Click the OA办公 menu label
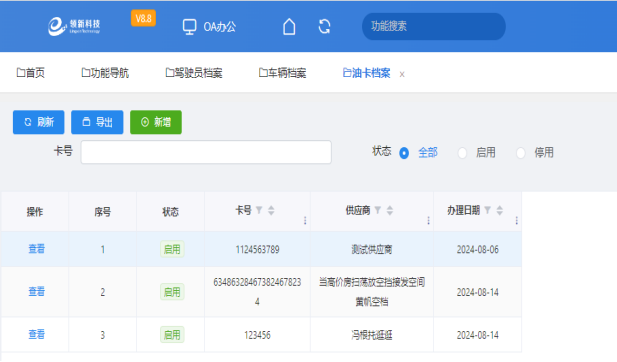Image resolution: width=617 pixels, height=362 pixels. click(220, 27)
